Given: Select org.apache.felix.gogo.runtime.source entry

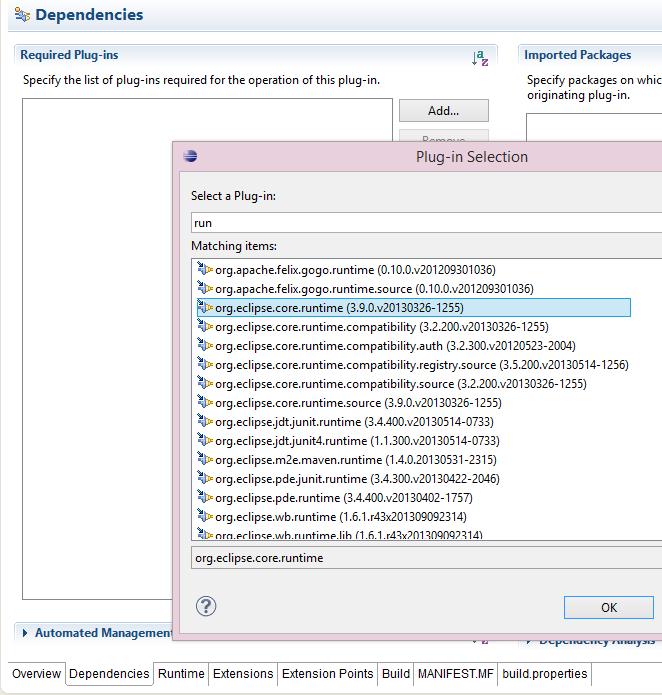Looking at the screenshot, I should click(365, 289).
